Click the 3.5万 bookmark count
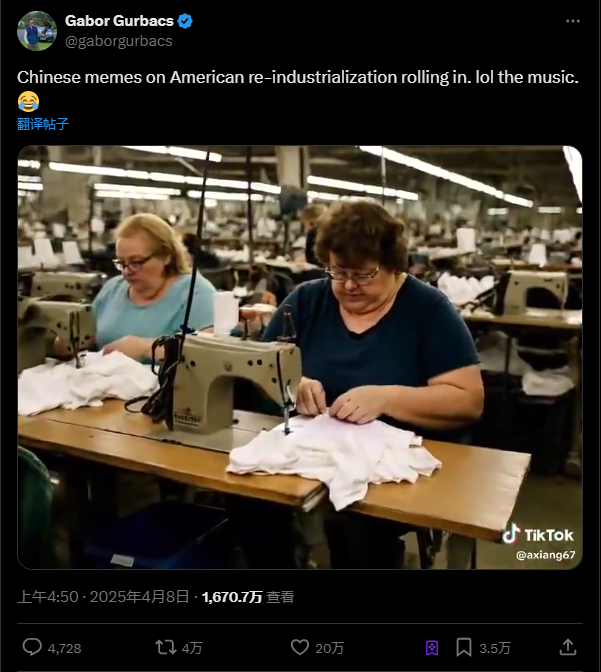This screenshot has height=672, width=601. click(x=495, y=648)
